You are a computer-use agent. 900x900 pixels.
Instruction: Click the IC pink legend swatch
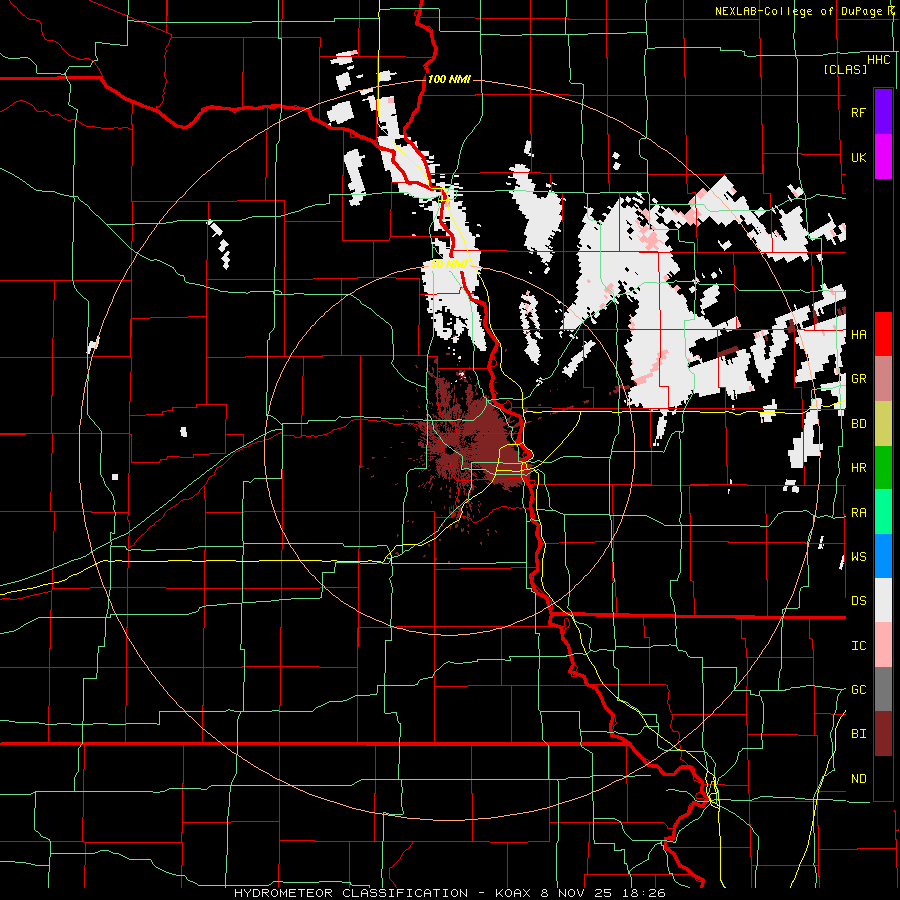[x=883, y=645]
